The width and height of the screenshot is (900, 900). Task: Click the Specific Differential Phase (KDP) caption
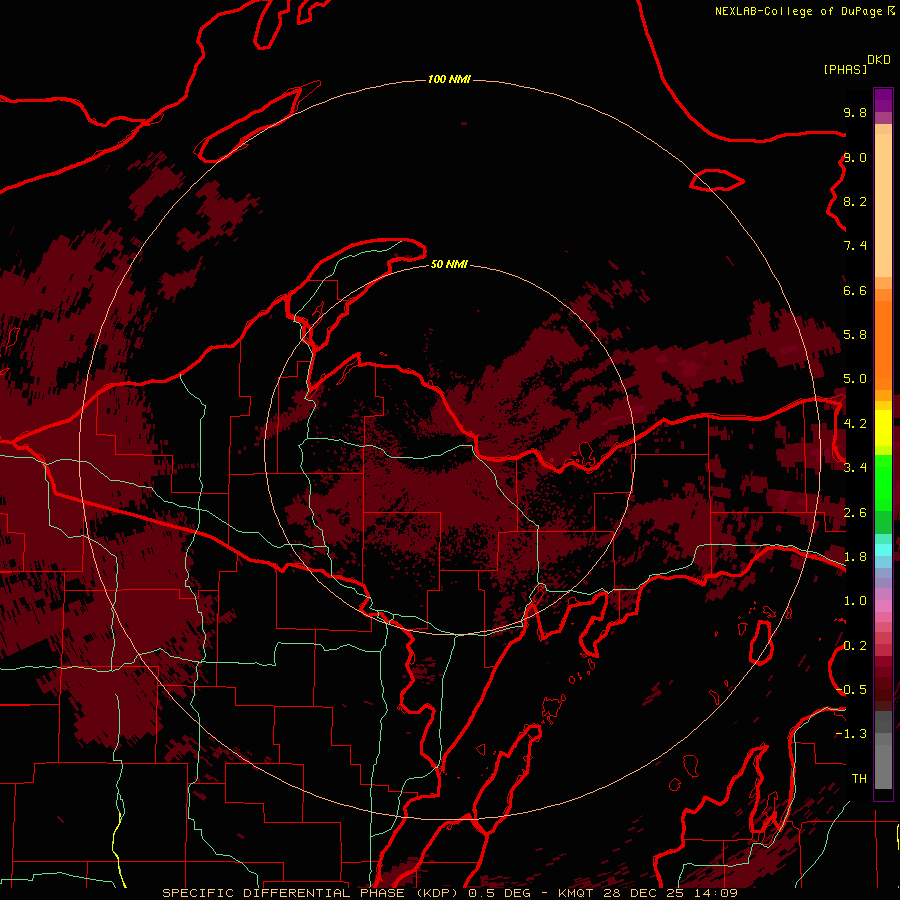311,893
